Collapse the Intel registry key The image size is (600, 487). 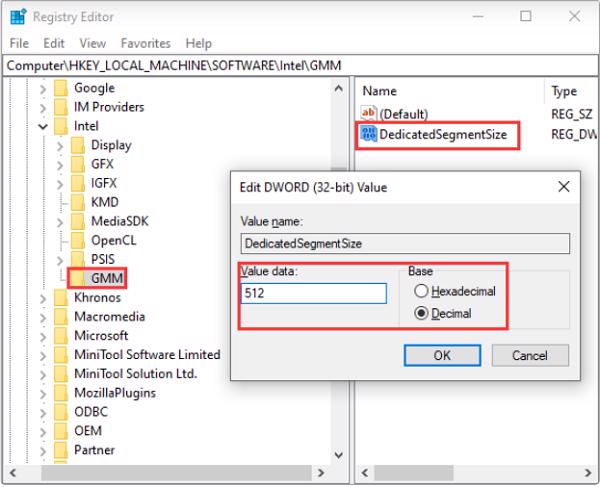(x=42, y=127)
